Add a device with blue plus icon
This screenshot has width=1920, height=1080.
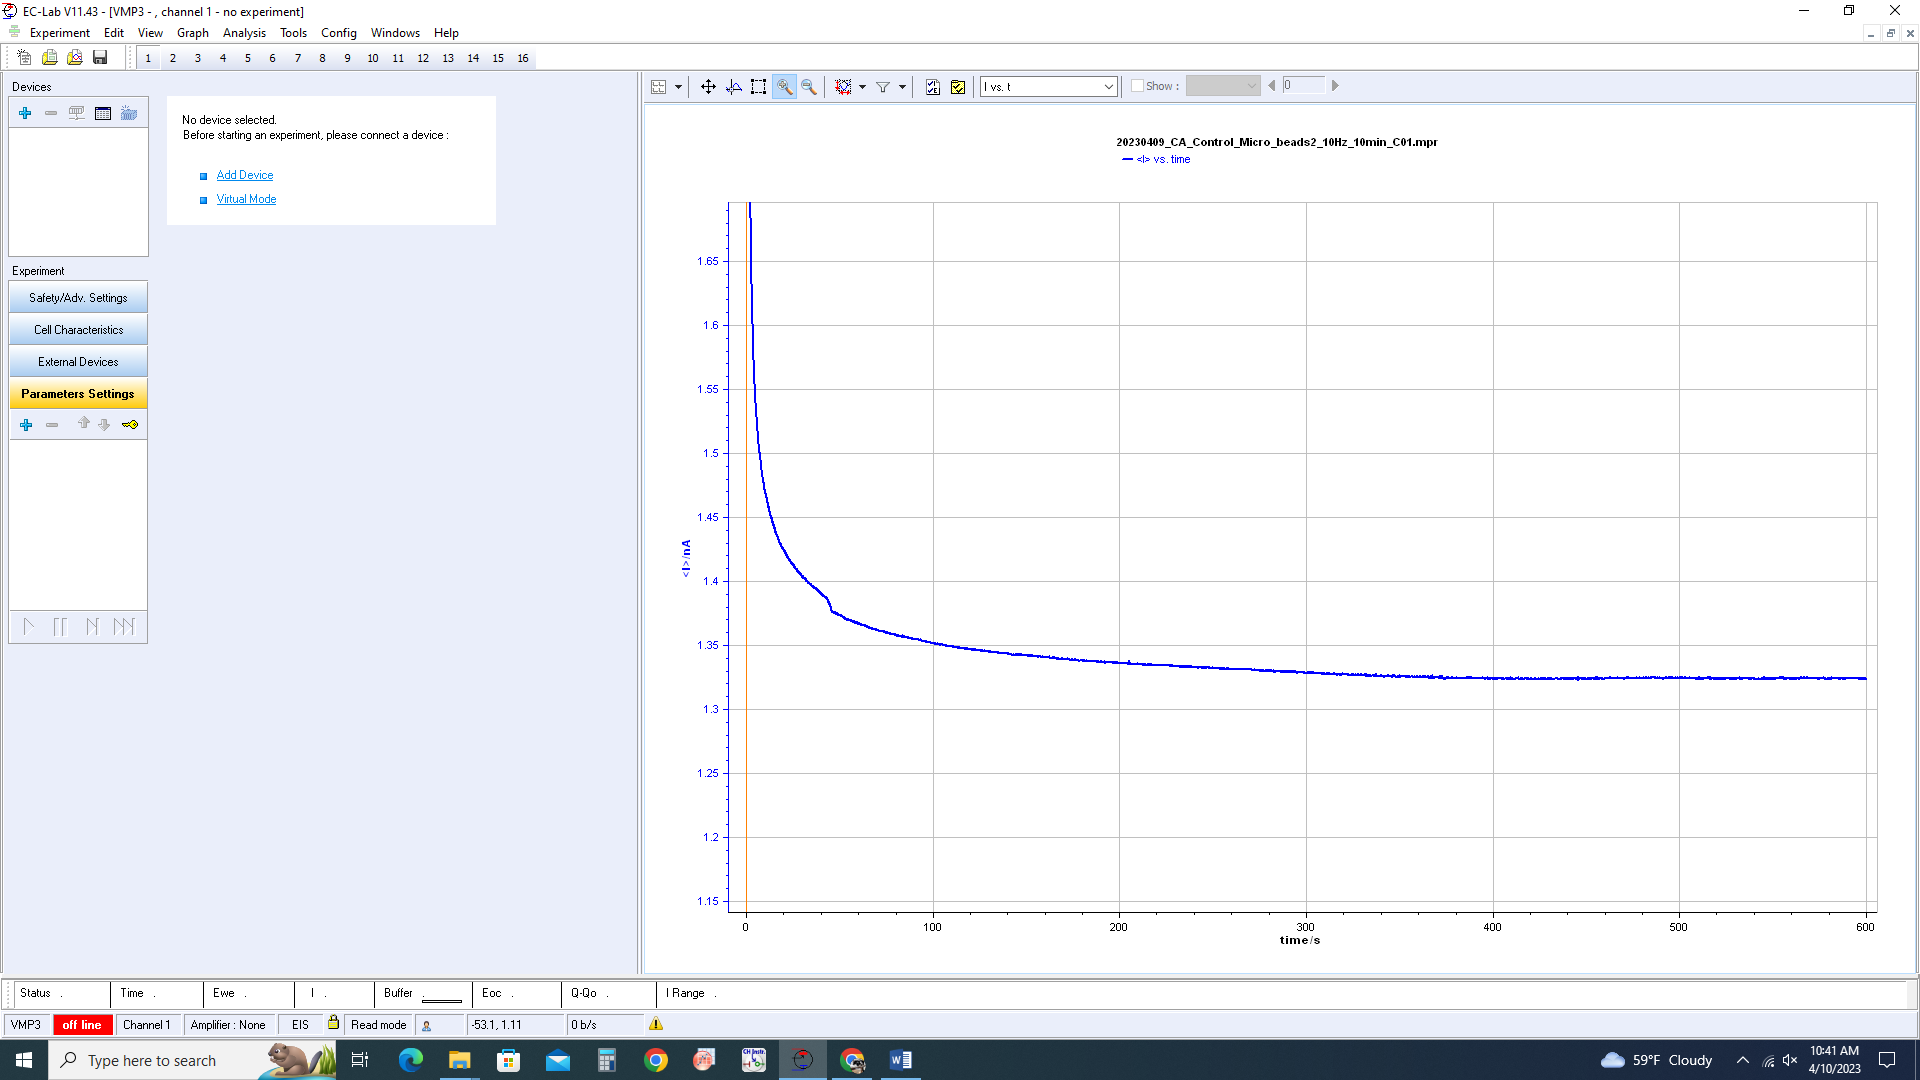(25, 113)
